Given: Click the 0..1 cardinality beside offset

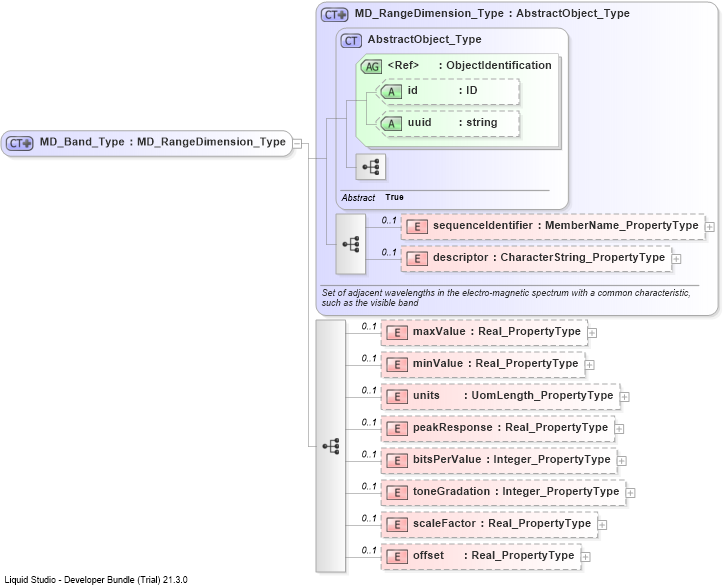Looking at the screenshot, I should pos(369,550).
